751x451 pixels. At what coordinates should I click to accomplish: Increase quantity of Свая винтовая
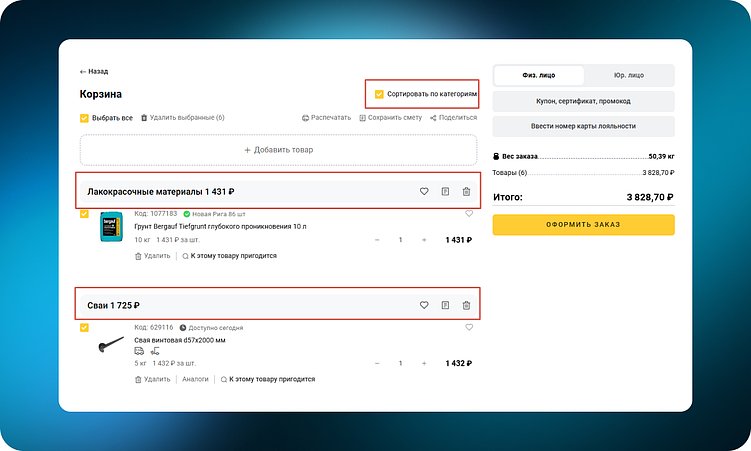(x=424, y=363)
